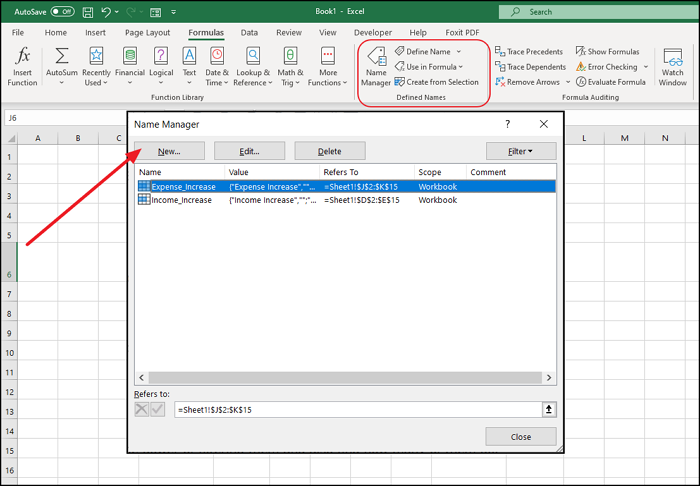Click Error Checking
Image resolution: width=700 pixels, height=486 pixels.
[607, 67]
